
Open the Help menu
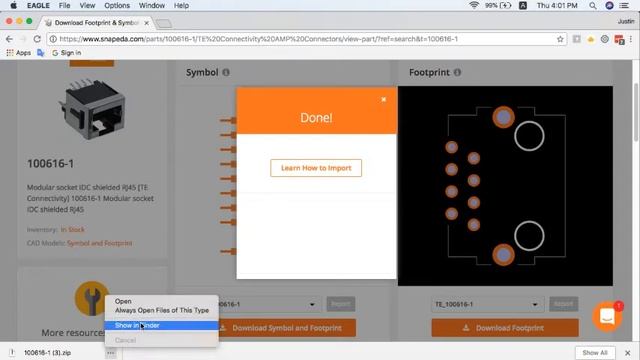point(181,6)
